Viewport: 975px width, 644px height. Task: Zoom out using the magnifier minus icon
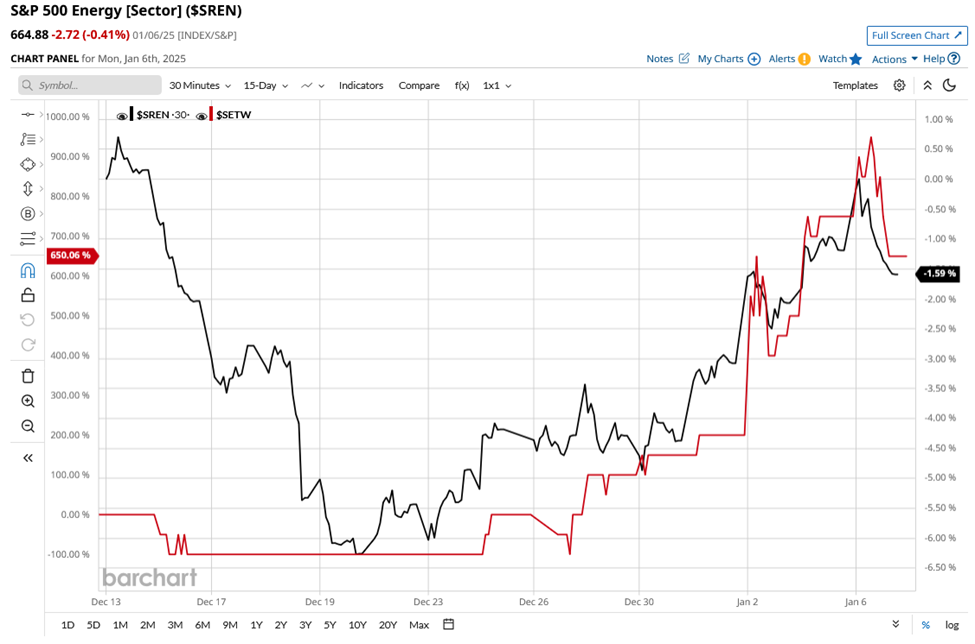click(28, 426)
